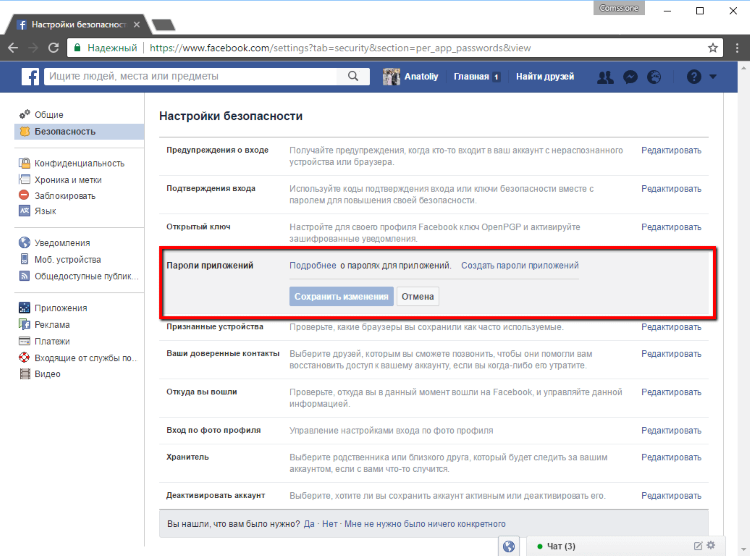The image size is (750, 556).
Task: Edit Предупреждения о входе setting
Action: pos(671,150)
